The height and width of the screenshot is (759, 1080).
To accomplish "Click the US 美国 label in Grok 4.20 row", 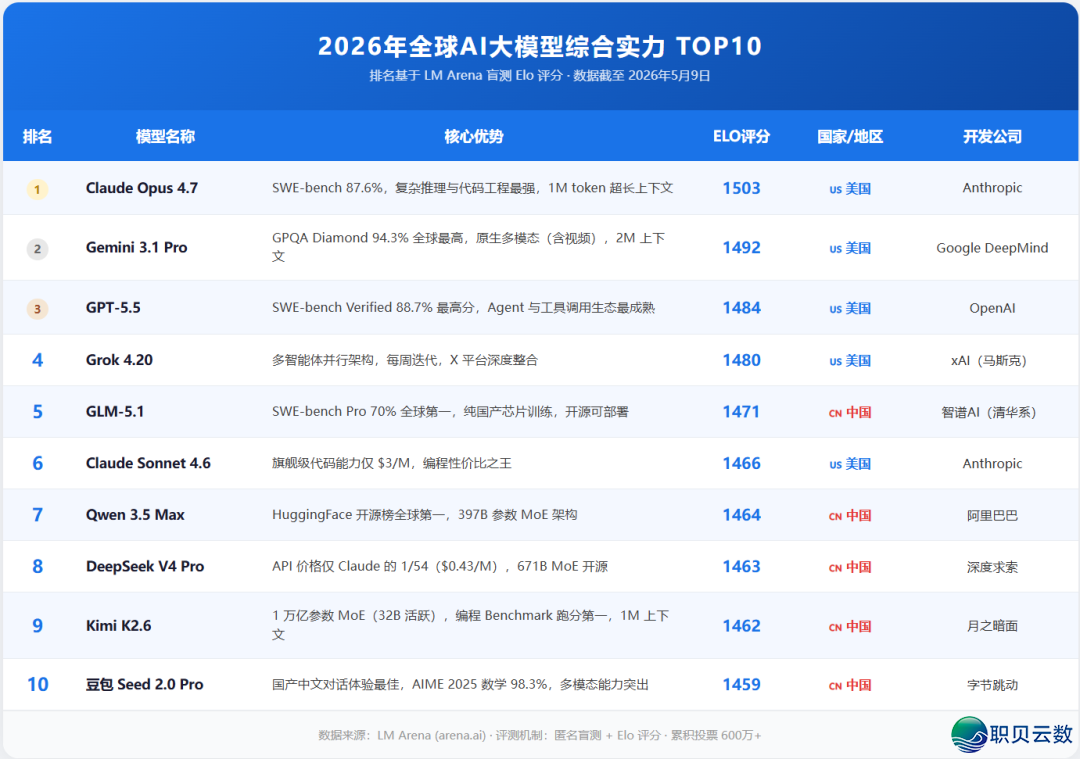I will (x=850, y=360).
